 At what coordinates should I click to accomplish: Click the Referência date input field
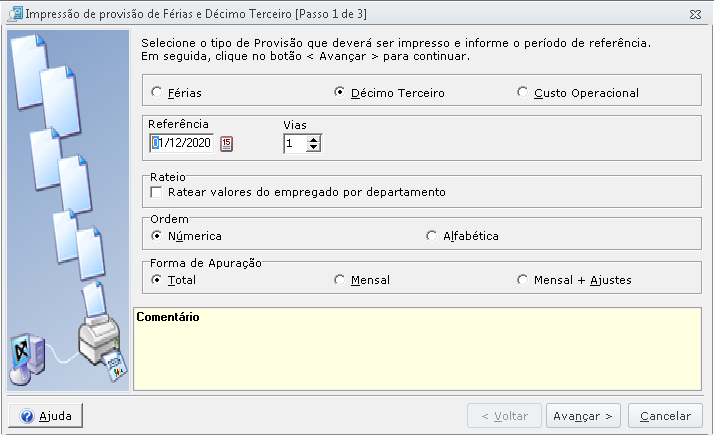click(182, 143)
